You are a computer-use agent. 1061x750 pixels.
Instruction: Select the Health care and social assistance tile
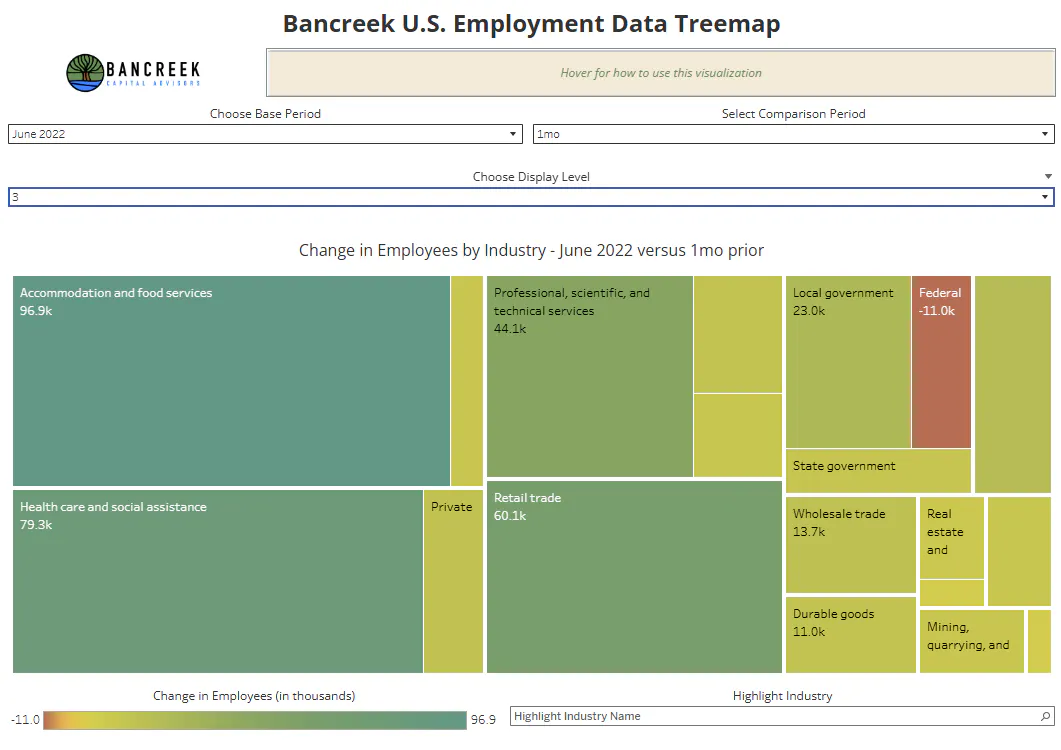(218, 581)
